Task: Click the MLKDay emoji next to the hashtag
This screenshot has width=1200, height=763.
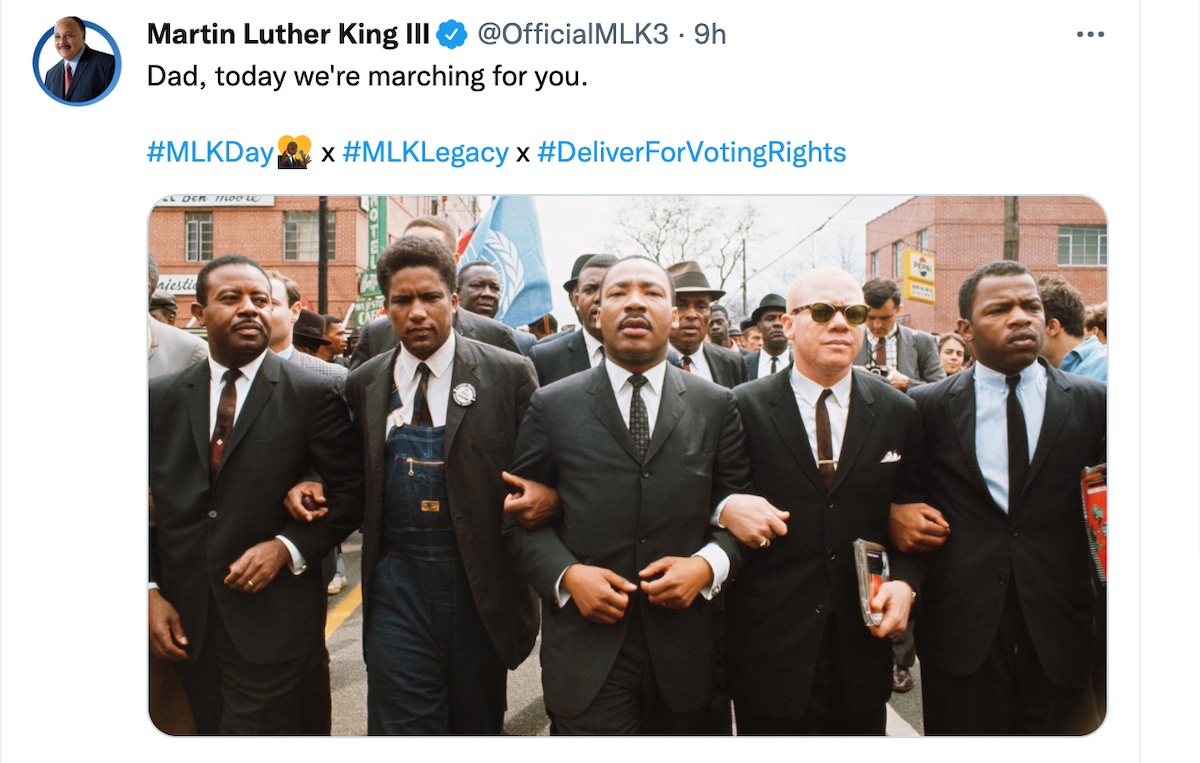Action: coord(294,153)
